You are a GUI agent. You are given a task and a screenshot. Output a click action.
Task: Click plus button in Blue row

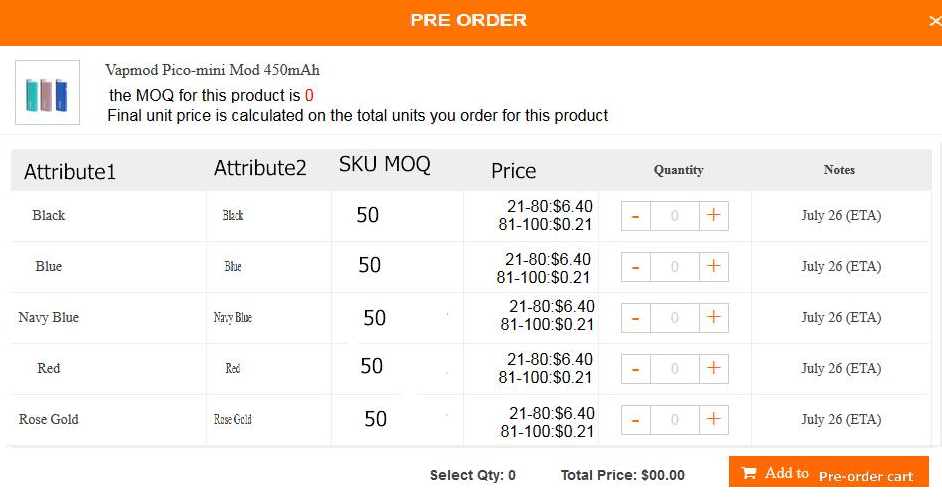714,267
